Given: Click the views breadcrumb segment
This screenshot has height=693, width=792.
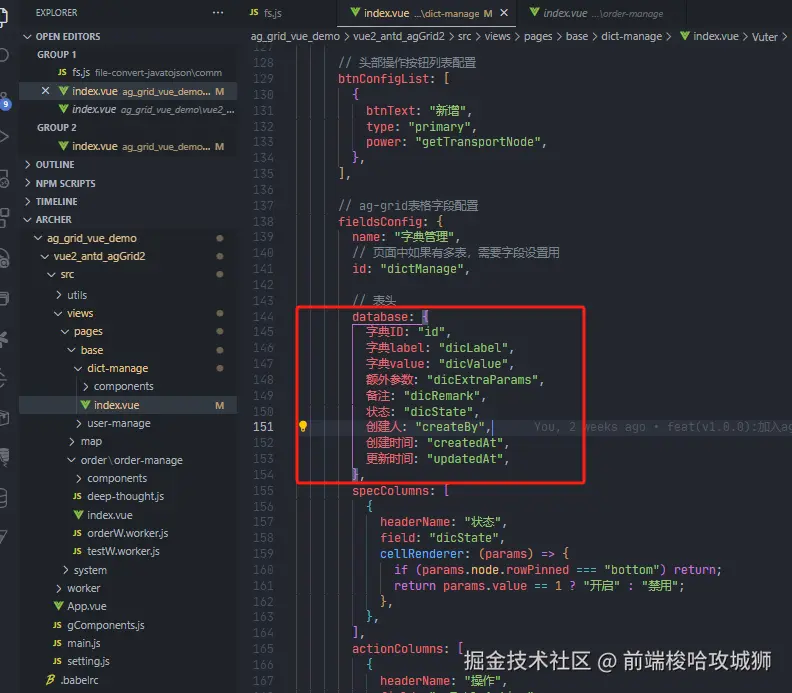Looking at the screenshot, I should (498, 36).
